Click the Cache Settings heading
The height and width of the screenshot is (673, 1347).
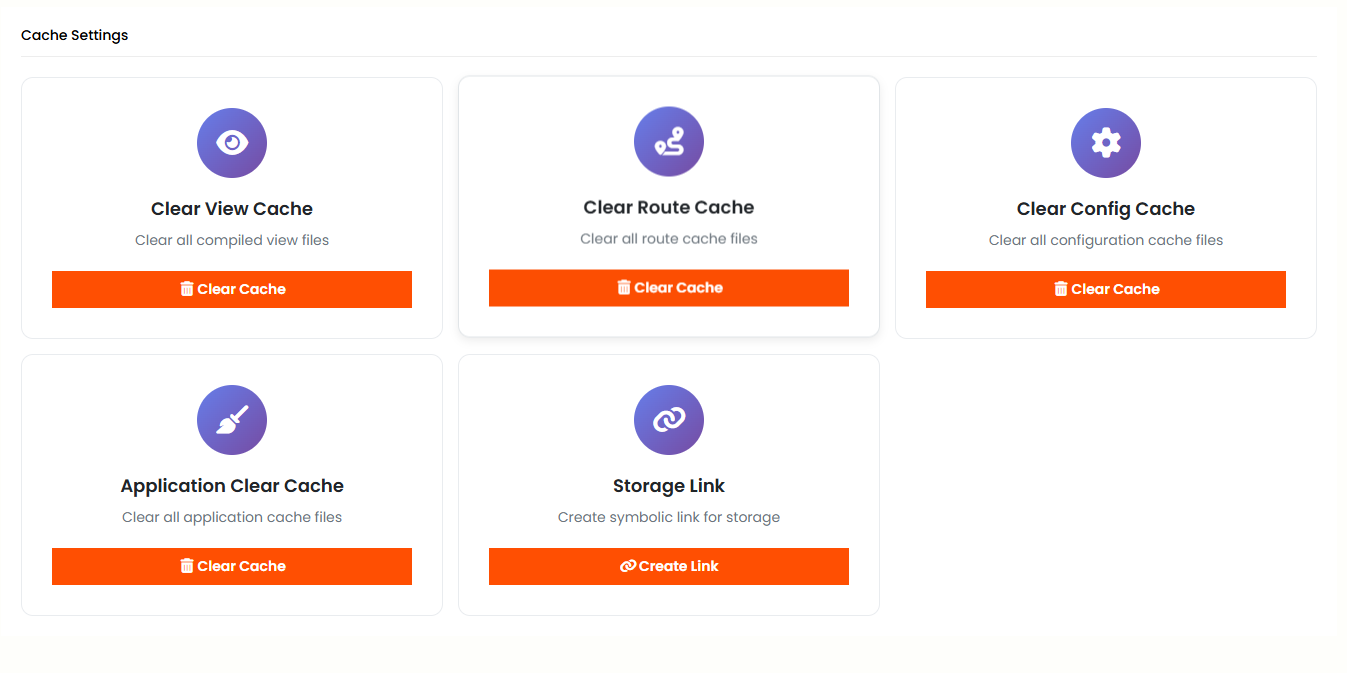74,34
